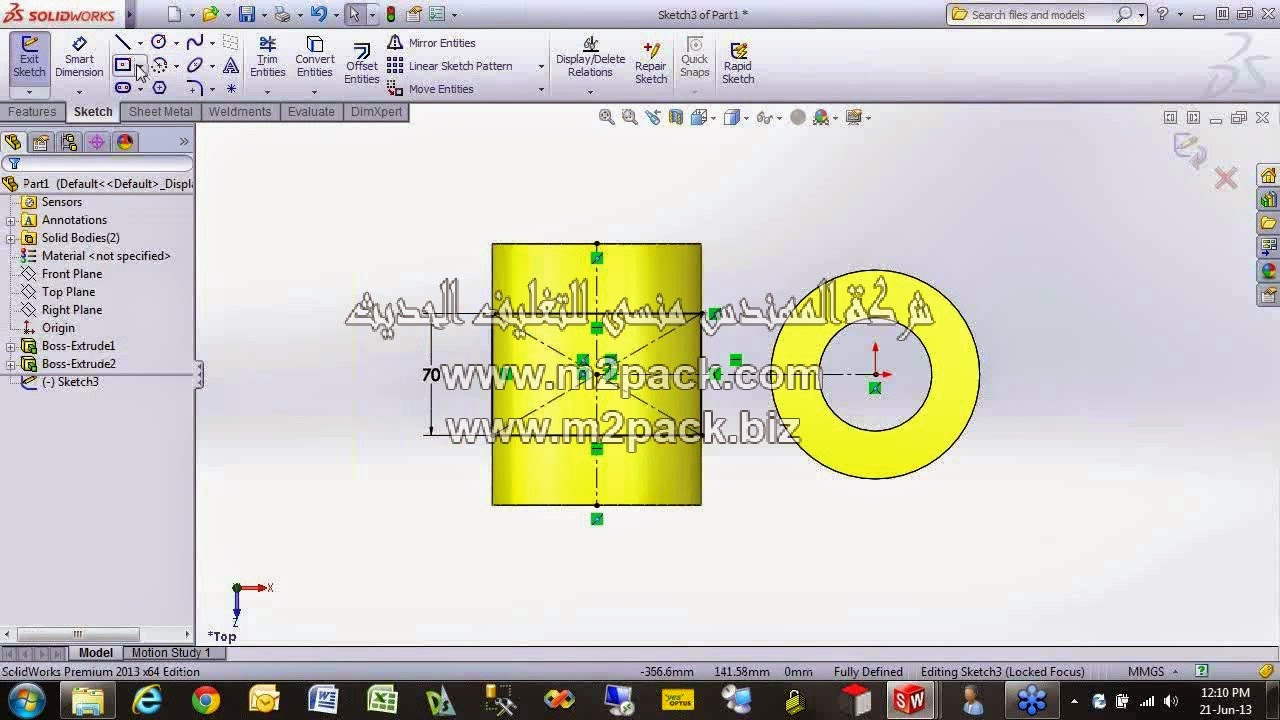Select the Spline sketch tool
Image resolution: width=1280 pixels, height=720 pixels.
coord(194,42)
